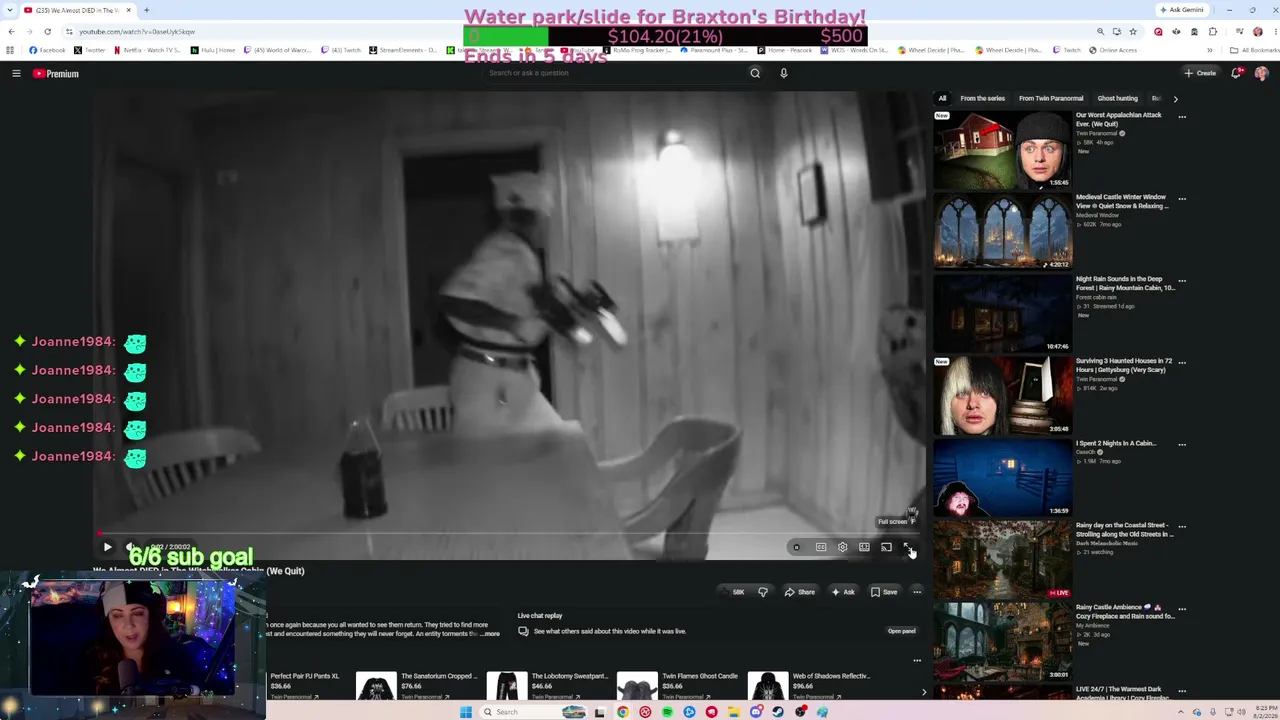This screenshot has height=720, width=1280.
Task: Open Medieval Castle Winter Window video thumbnail
Action: 1003,231
